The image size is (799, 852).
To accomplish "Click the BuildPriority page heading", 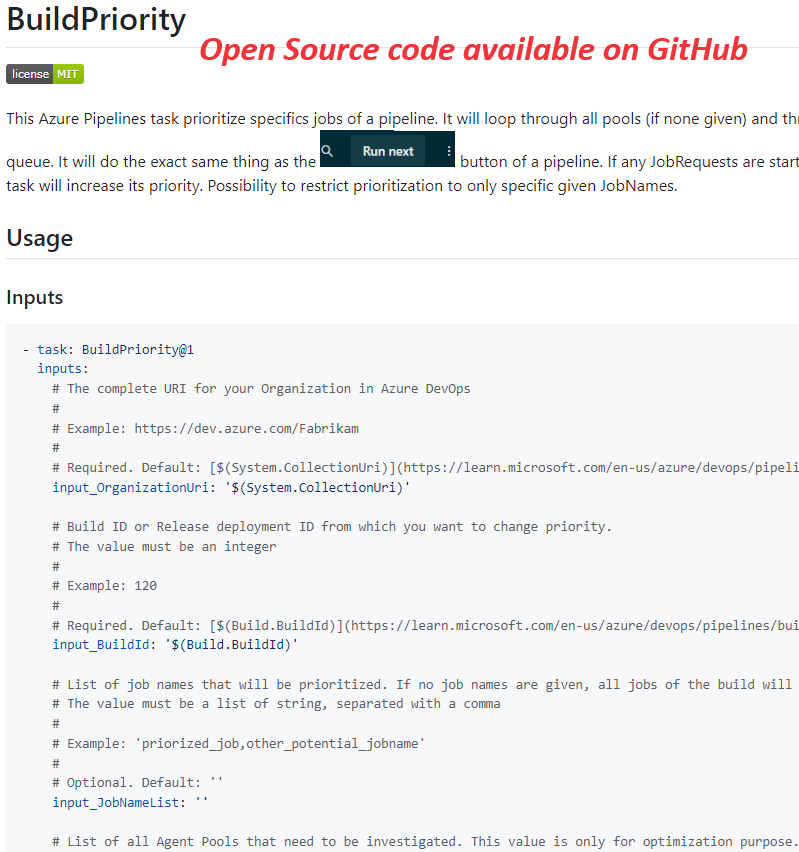I will coord(96,20).
